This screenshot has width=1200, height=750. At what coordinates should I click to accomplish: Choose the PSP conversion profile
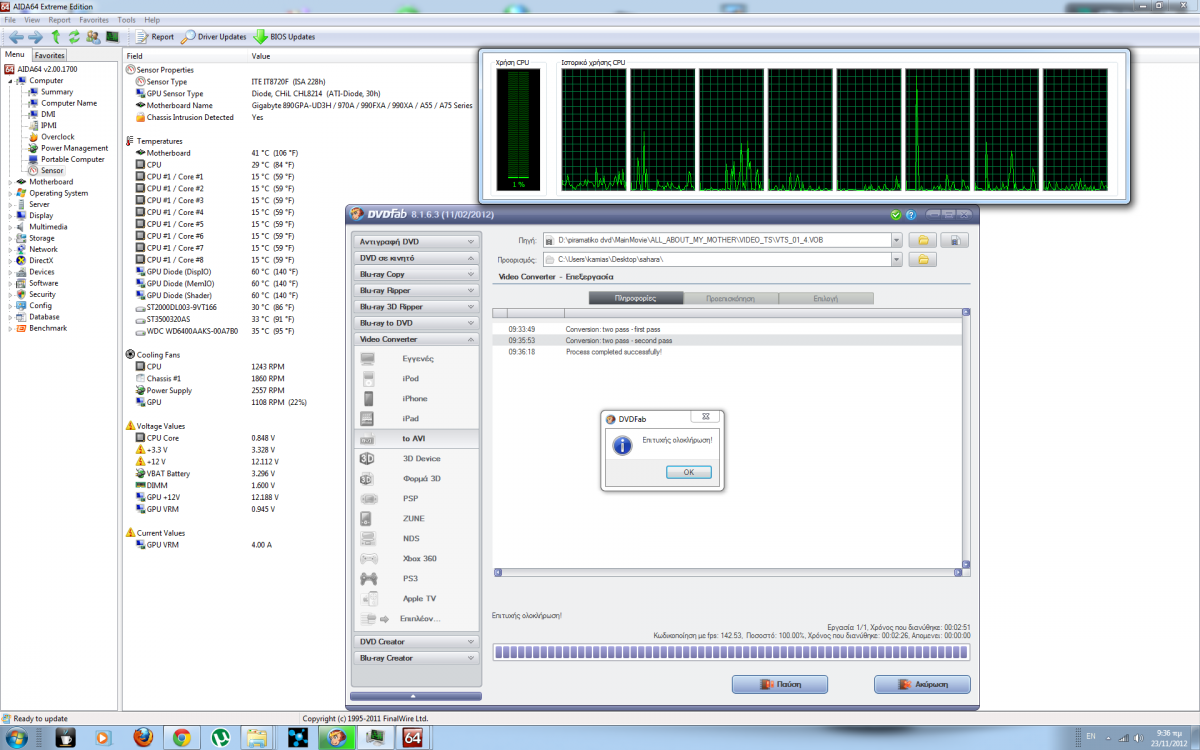[x=417, y=498]
